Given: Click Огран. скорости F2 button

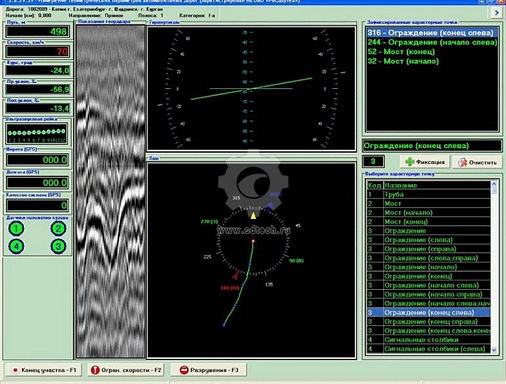Looking at the screenshot, I should (126, 370).
